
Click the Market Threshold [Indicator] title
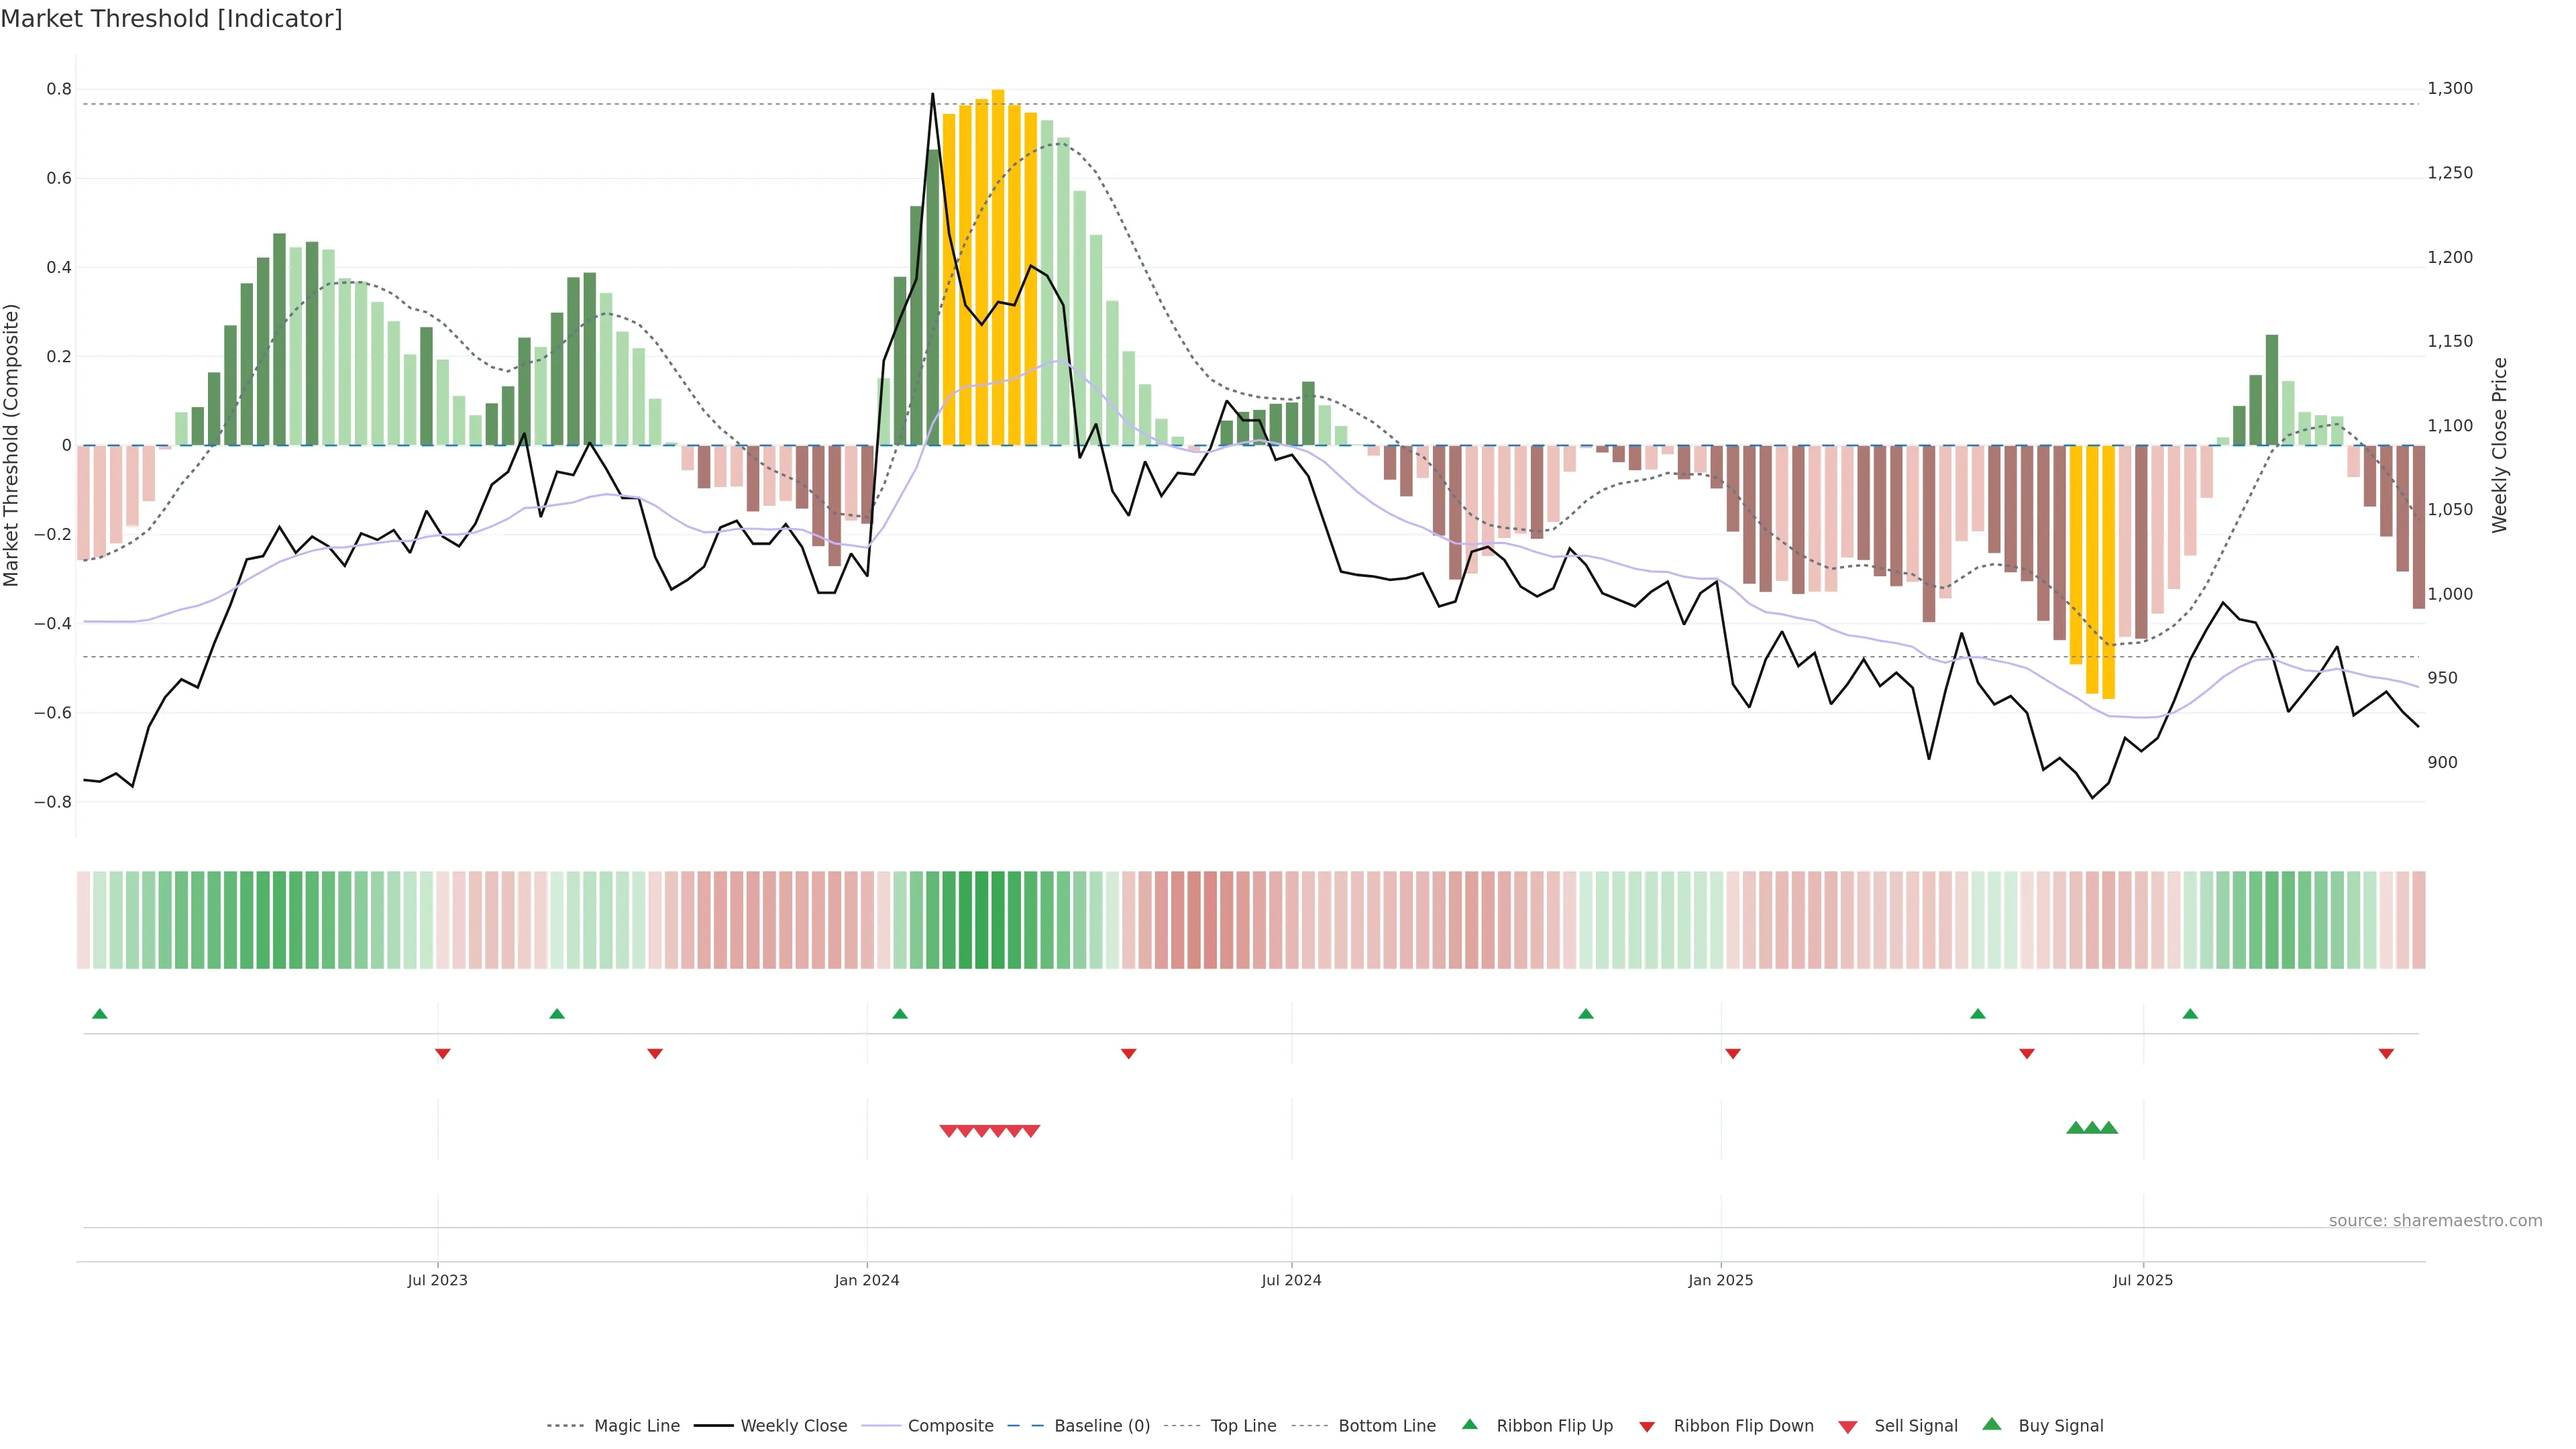(x=171, y=19)
